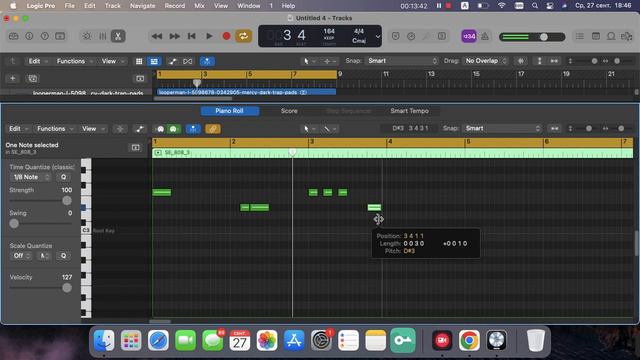Switch to the Piano Roll tab
640x360 pixels.
click(229, 111)
